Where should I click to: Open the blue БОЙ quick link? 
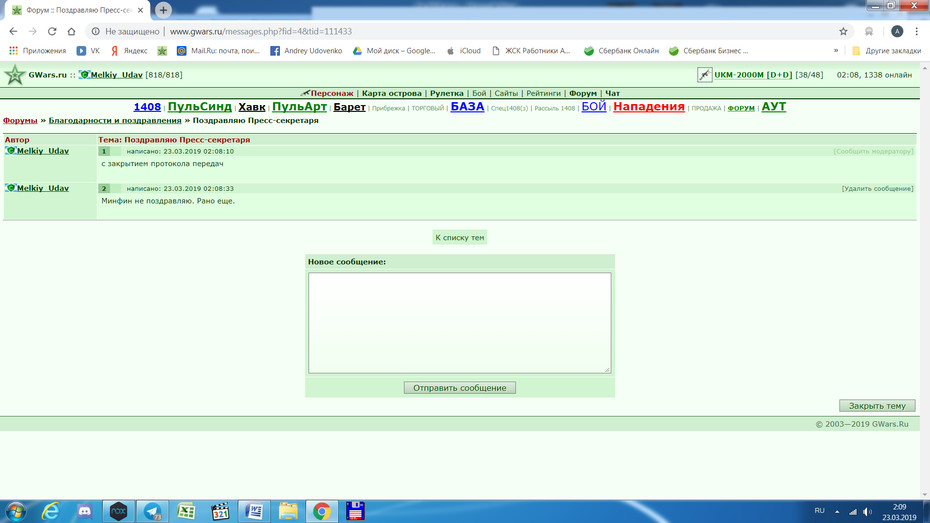tap(594, 107)
